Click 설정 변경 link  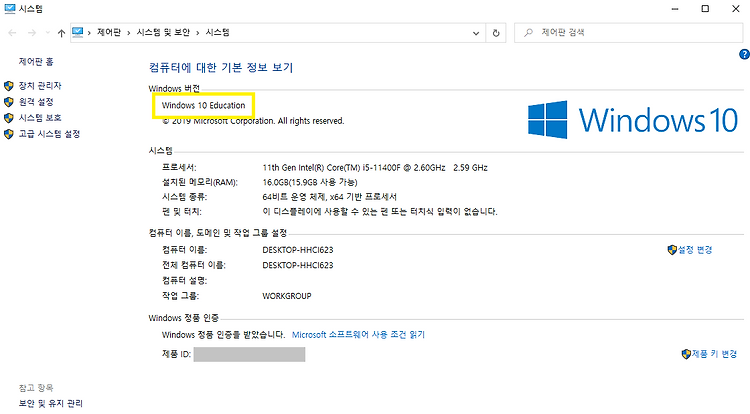tap(695, 250)
